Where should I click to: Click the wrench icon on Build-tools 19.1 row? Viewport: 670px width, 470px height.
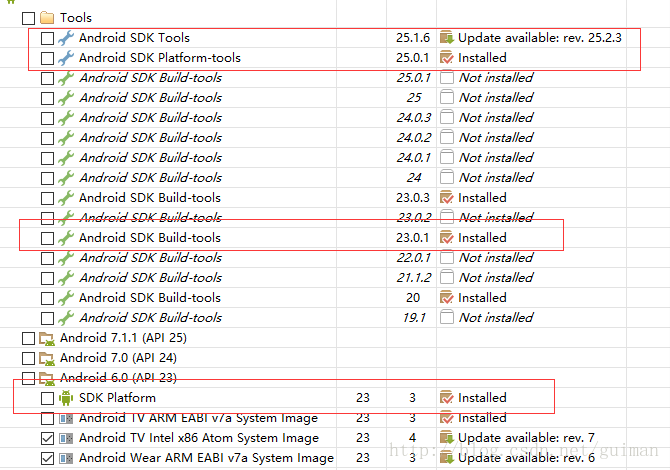pyautogui.click(x=66, y=318)
